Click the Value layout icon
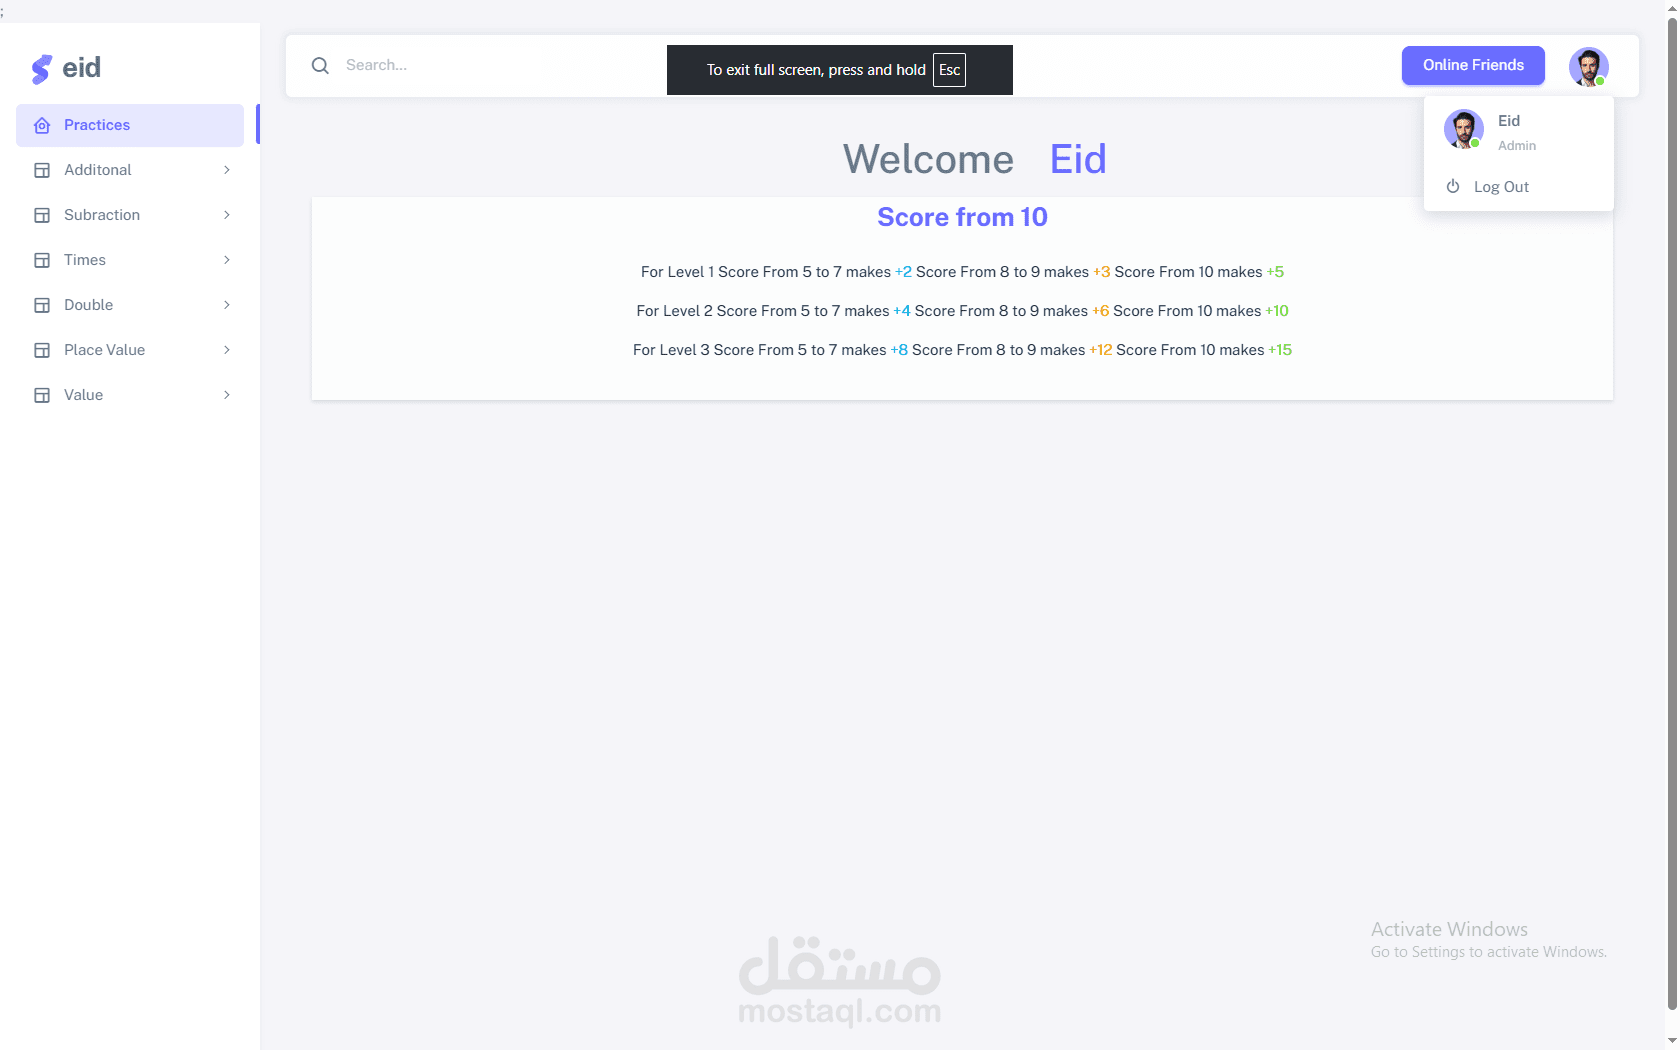 (x=42, y=395)
